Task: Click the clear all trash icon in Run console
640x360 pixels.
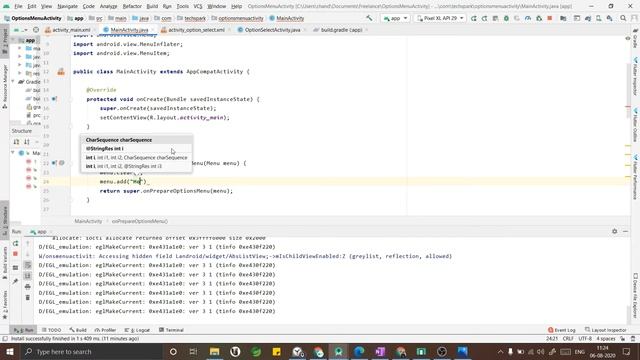Action: coord(28,298)
